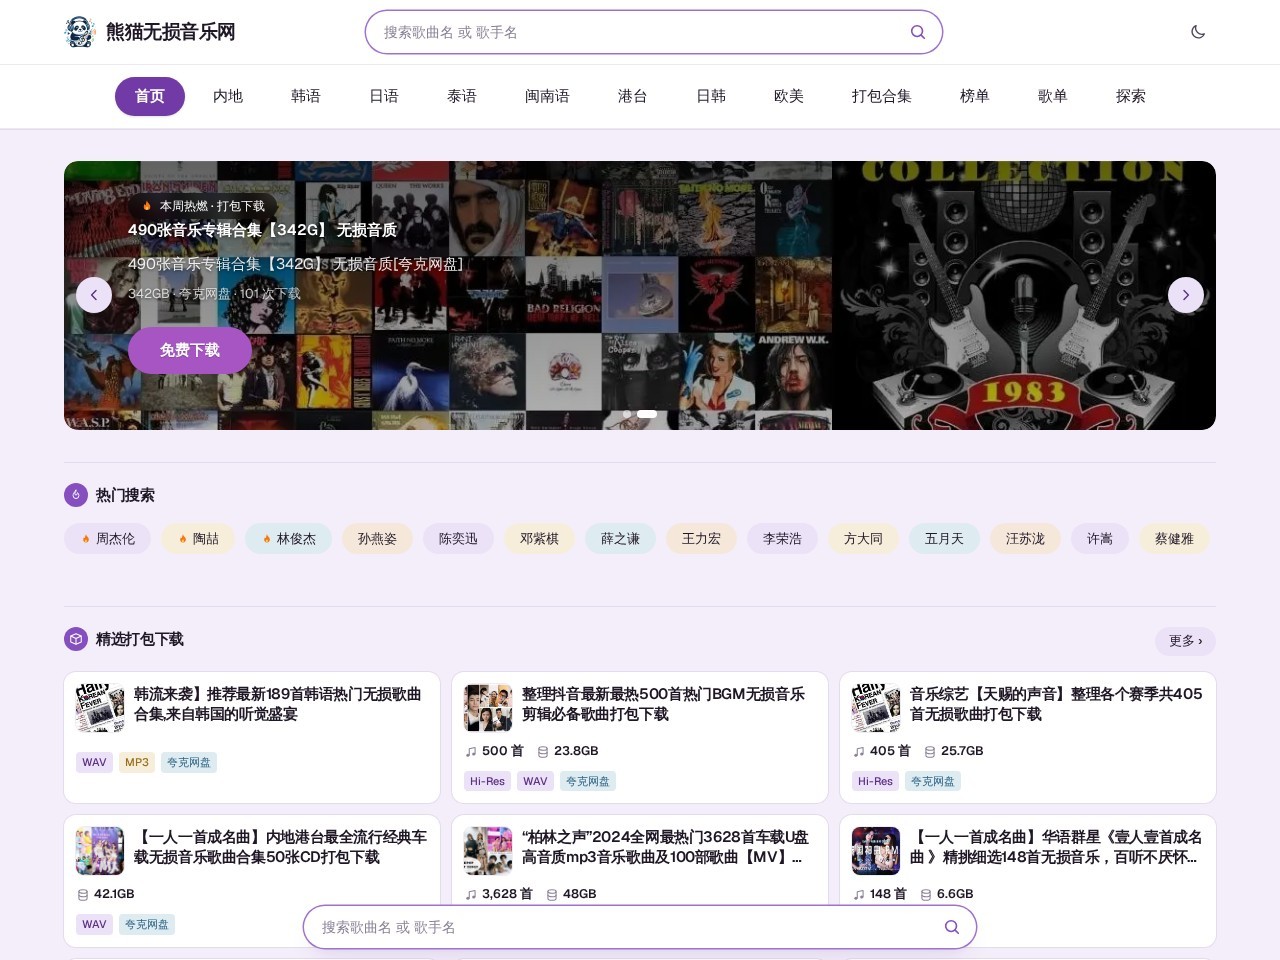Click the 抖音BGM pack thumbnail
Screen dimensions: 1280x960
tap(488, 708)
